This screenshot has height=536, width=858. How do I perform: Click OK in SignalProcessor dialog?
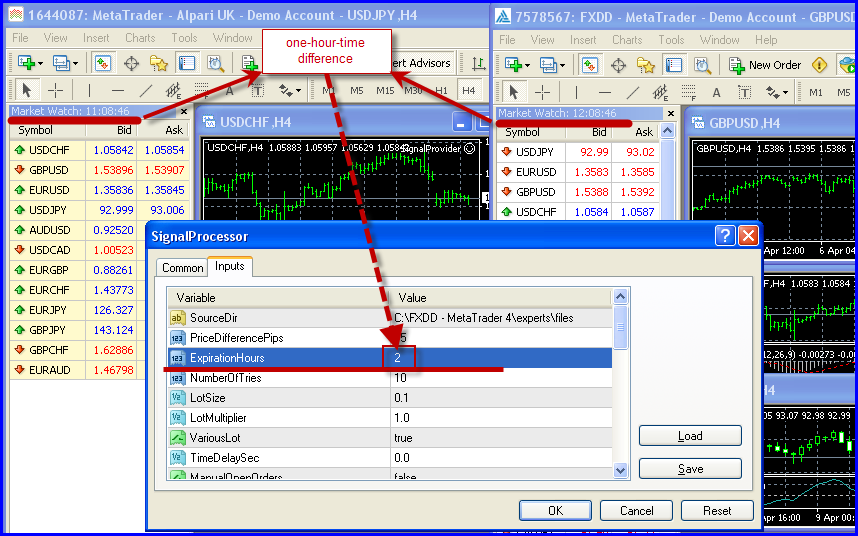(x=555, y=510)
